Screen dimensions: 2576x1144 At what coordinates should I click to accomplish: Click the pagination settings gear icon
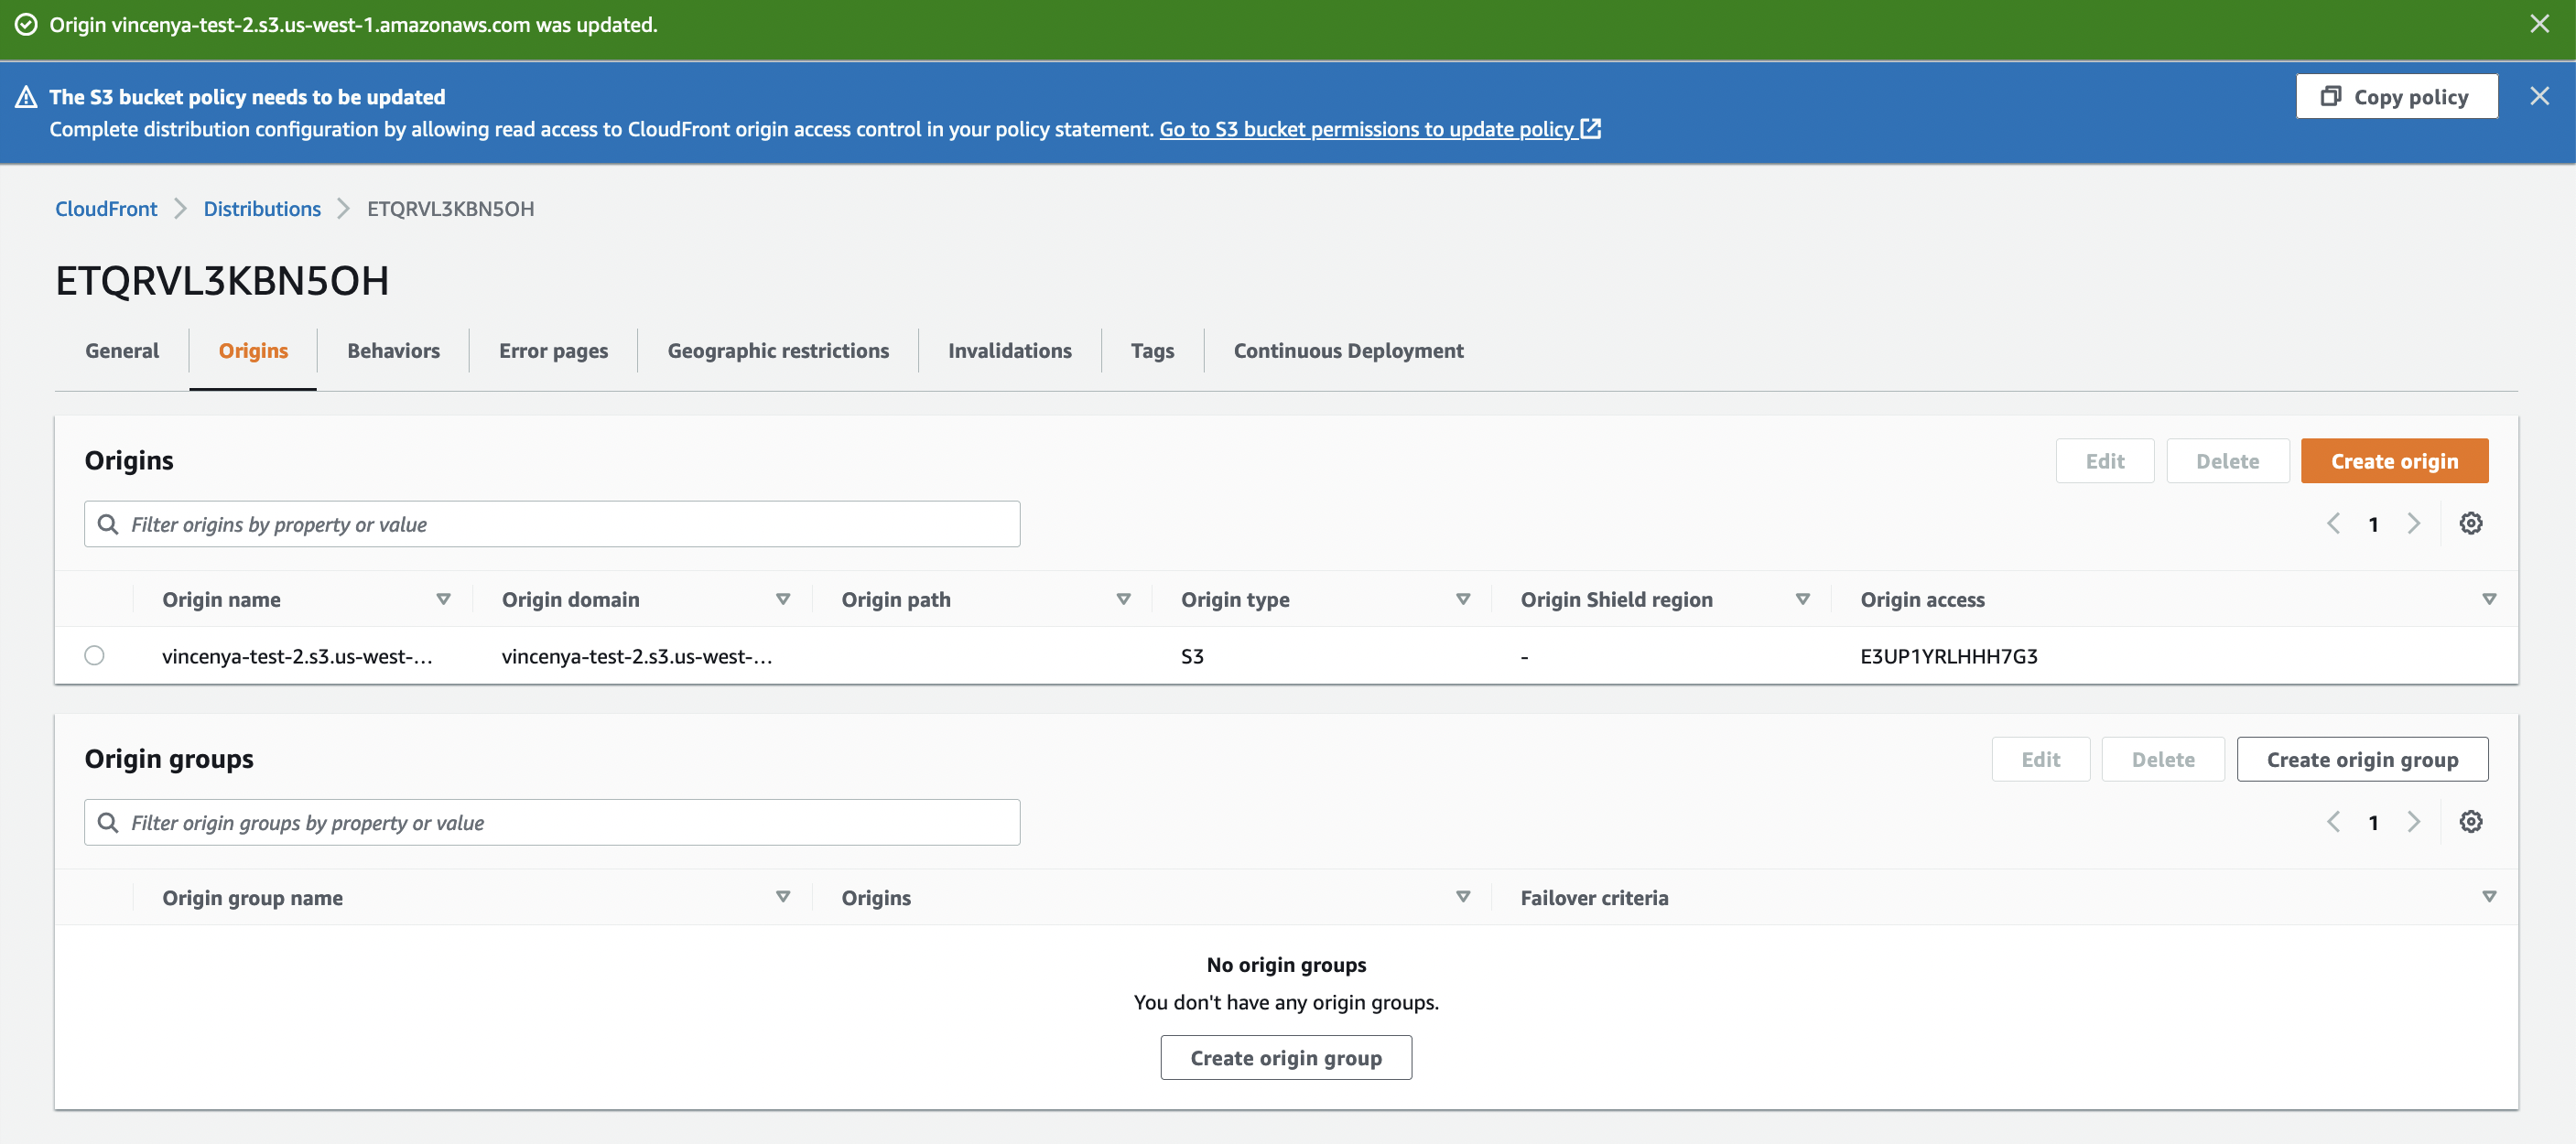click(x=2471, y=523)
